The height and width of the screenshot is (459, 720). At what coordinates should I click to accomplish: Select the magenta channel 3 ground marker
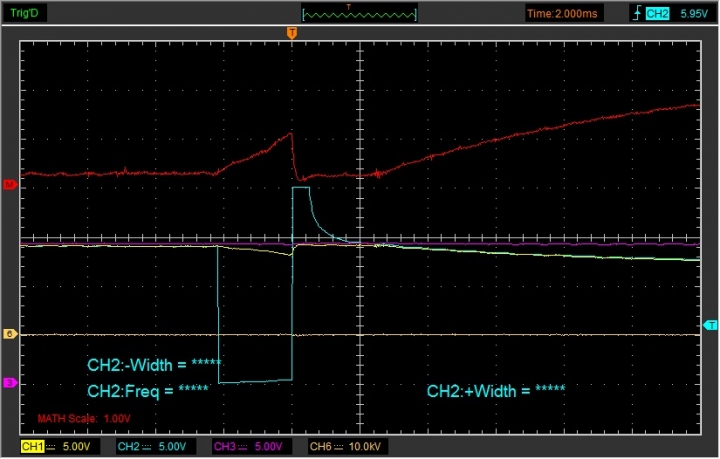point(10,382)
